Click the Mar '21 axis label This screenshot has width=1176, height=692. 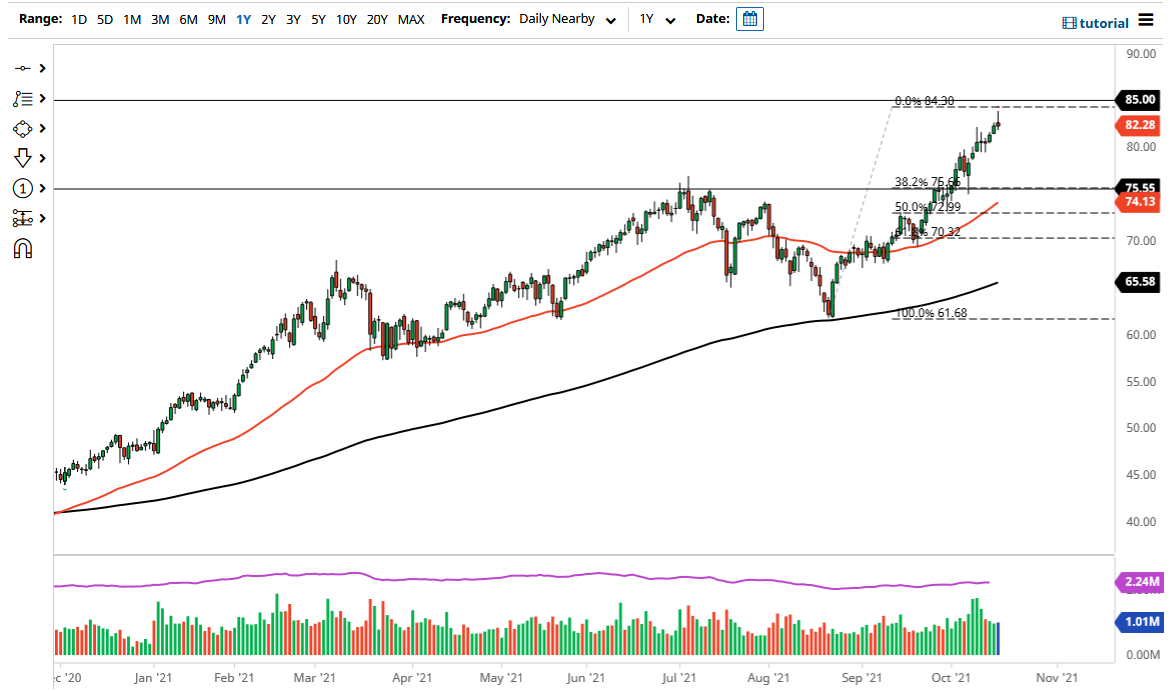(x=315, y=678)
